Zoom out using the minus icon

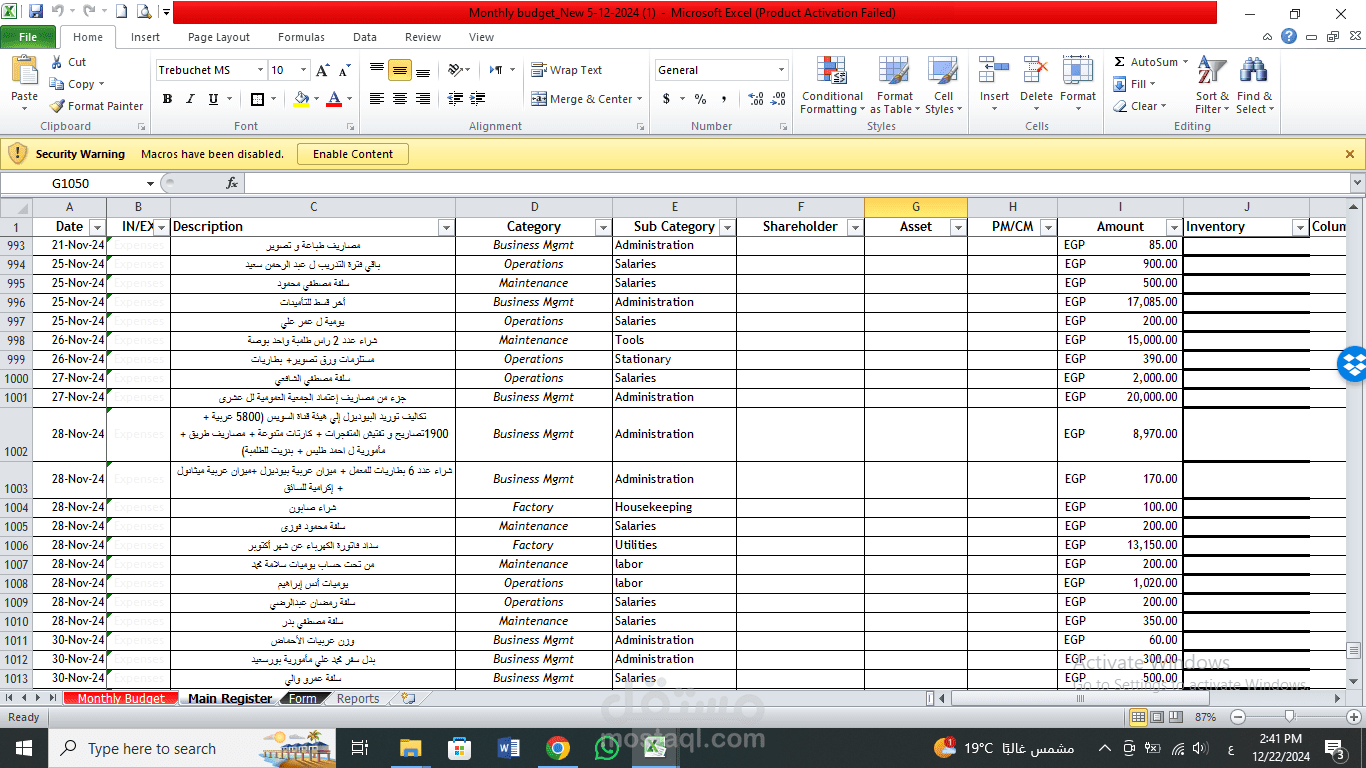tap(1238, 717)
